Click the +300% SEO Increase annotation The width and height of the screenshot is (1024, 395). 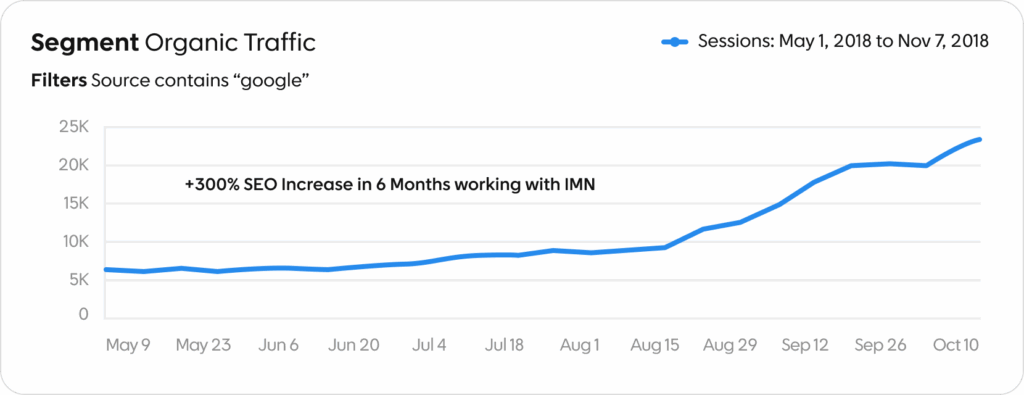(390, 185)
